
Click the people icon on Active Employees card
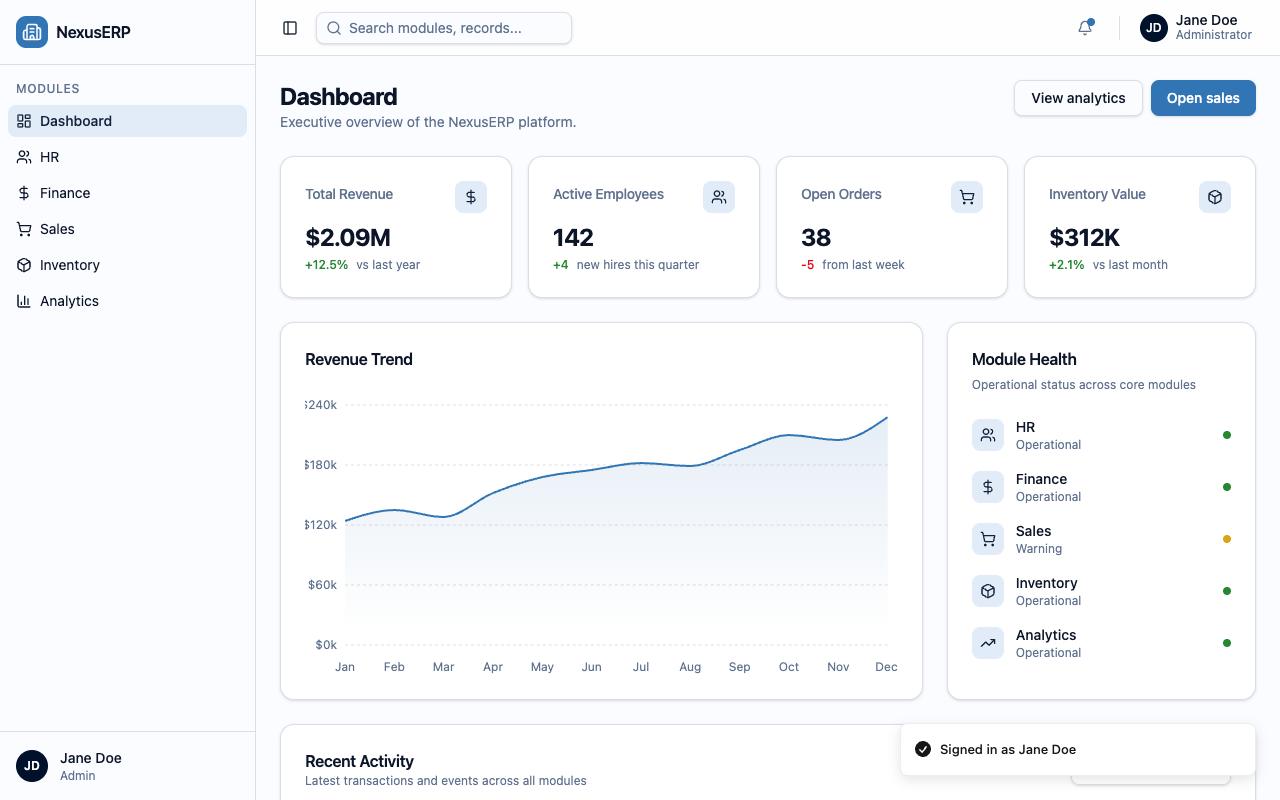[719, 197]
